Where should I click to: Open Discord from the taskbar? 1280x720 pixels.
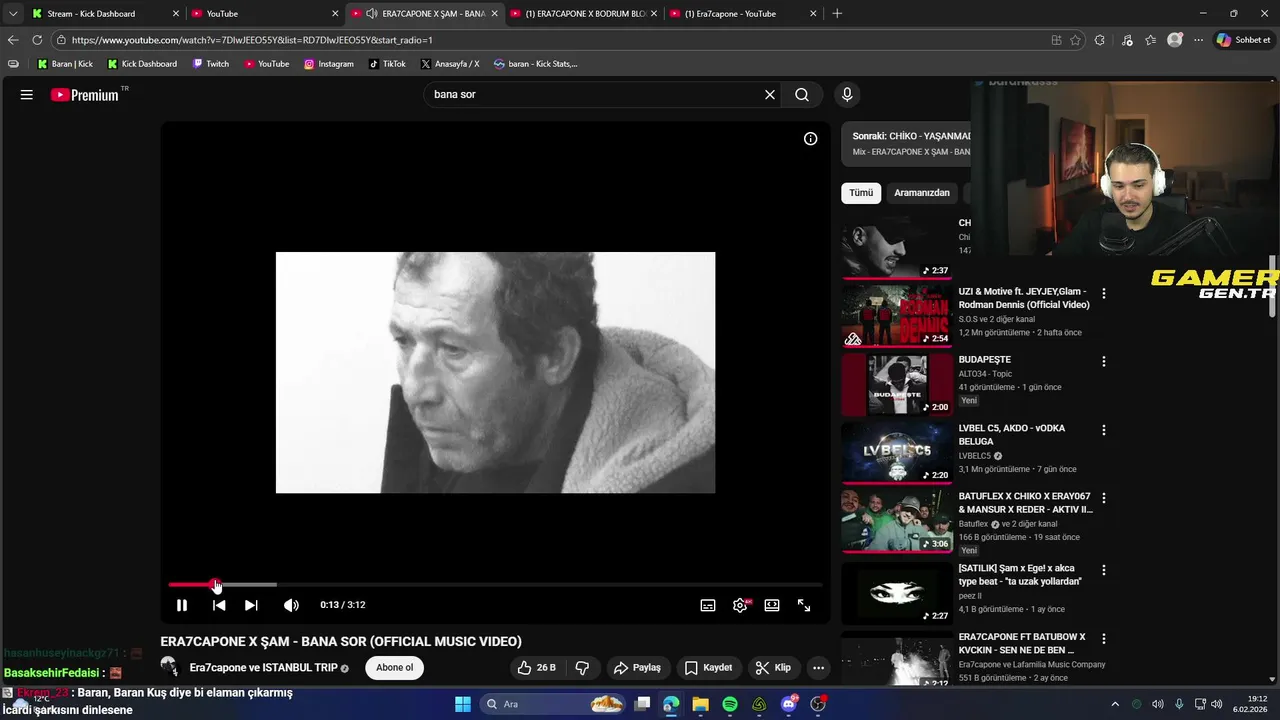[789, 704]
